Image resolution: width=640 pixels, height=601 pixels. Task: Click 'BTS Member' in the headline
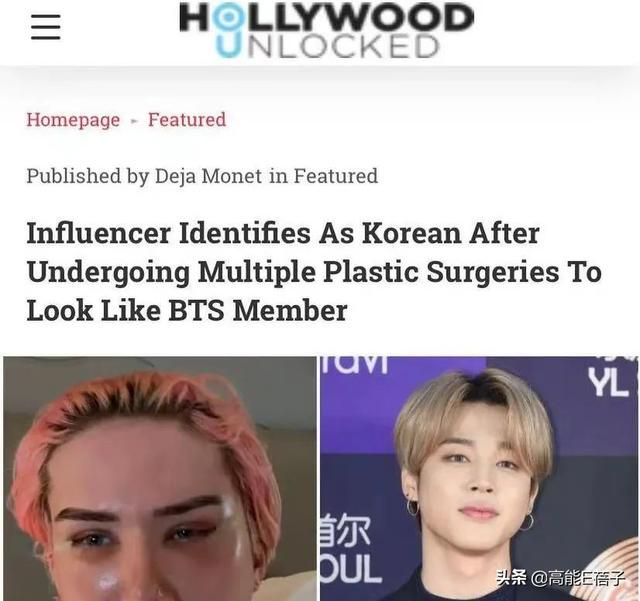point(258,310)
